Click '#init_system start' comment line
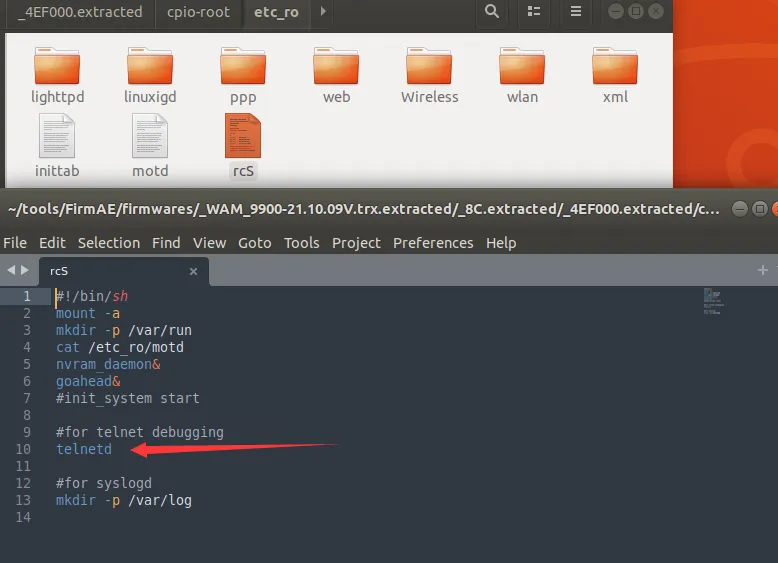 [128, 398]
